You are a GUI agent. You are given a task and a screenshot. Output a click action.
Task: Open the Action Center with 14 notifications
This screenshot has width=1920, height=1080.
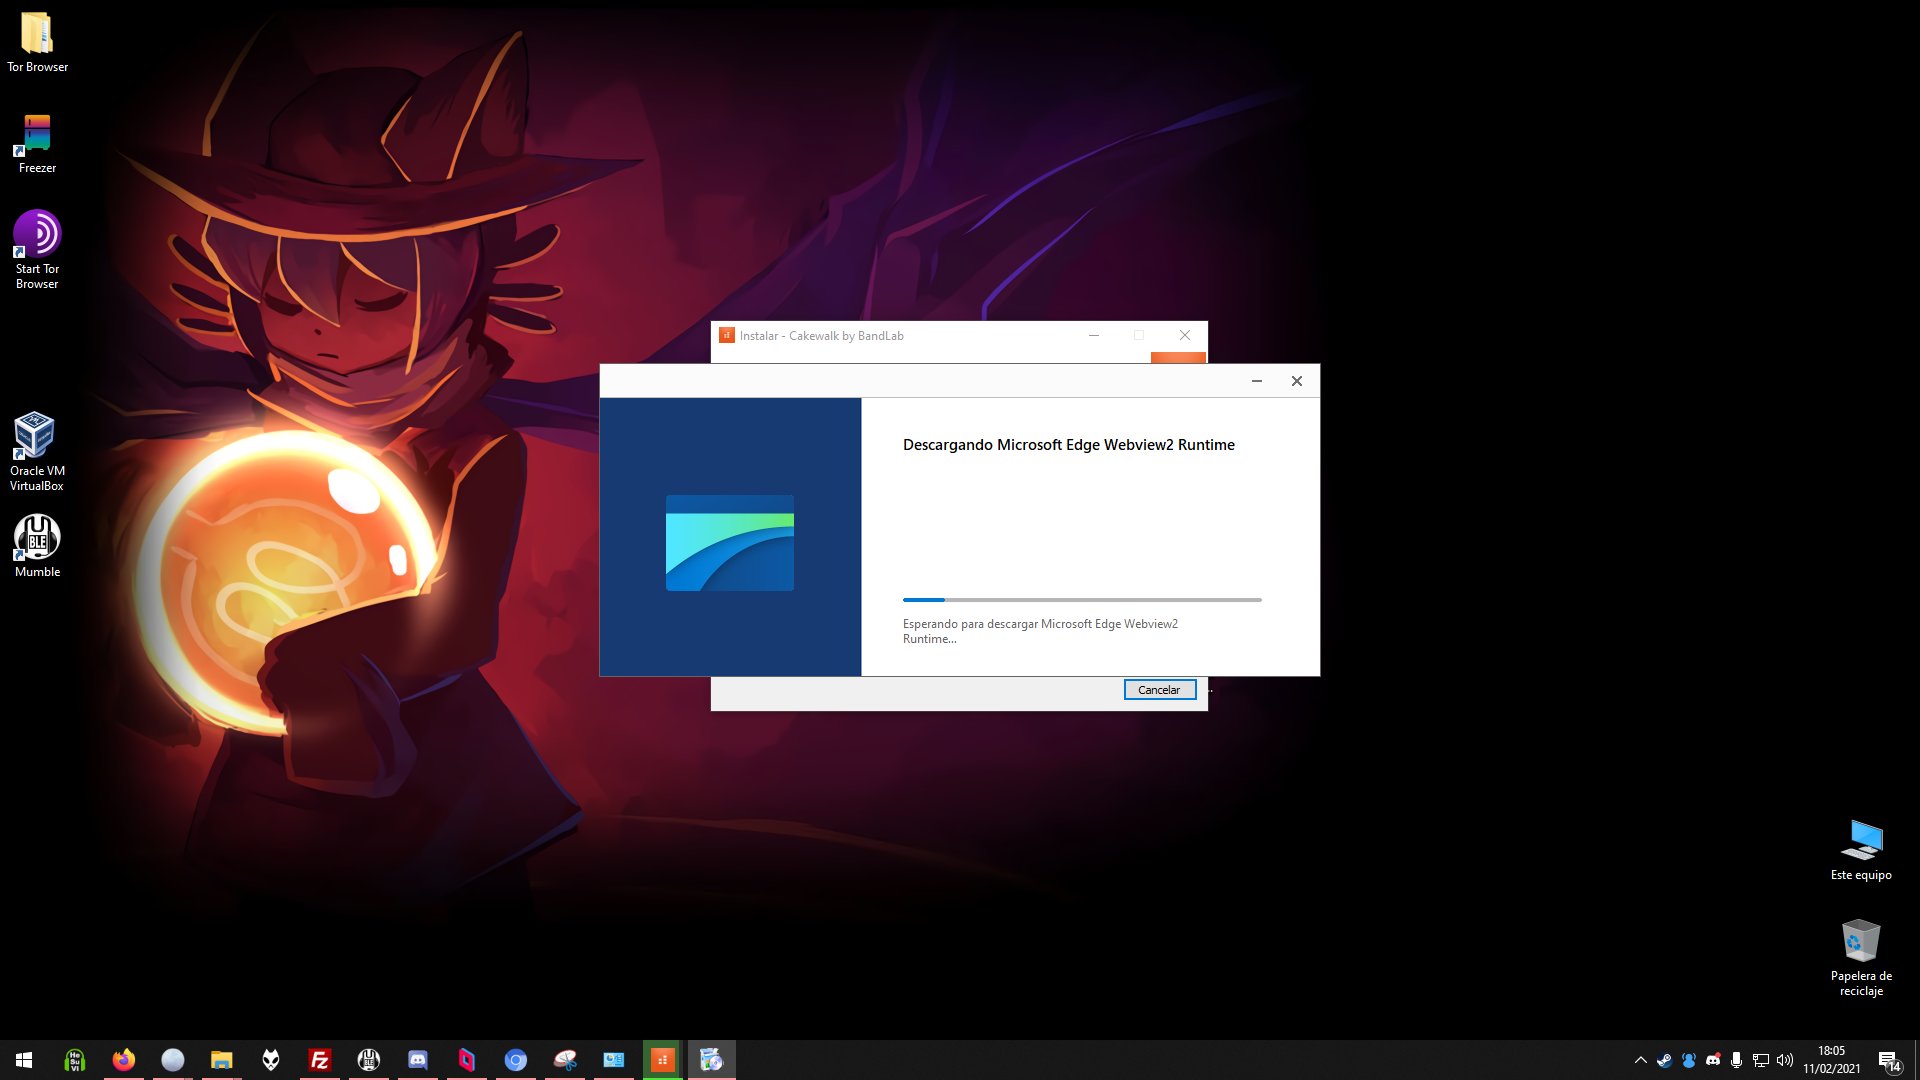[x=1889, y=1060]
